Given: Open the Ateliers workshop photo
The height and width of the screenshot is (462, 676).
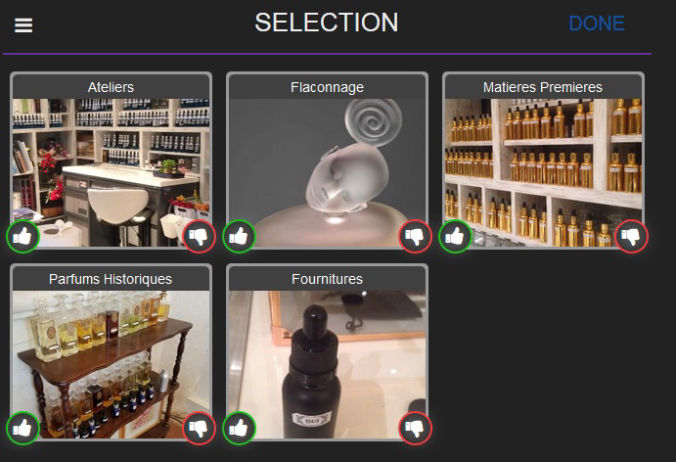Looking at the screenshot, I should (x=111, y=172).
